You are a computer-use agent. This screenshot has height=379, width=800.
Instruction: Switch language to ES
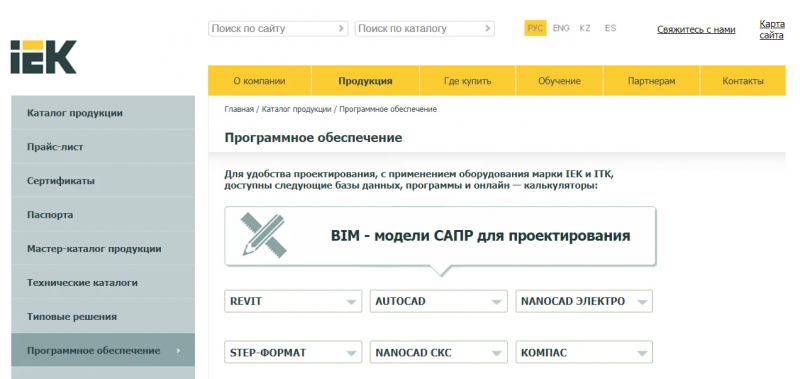coord(610,28)
